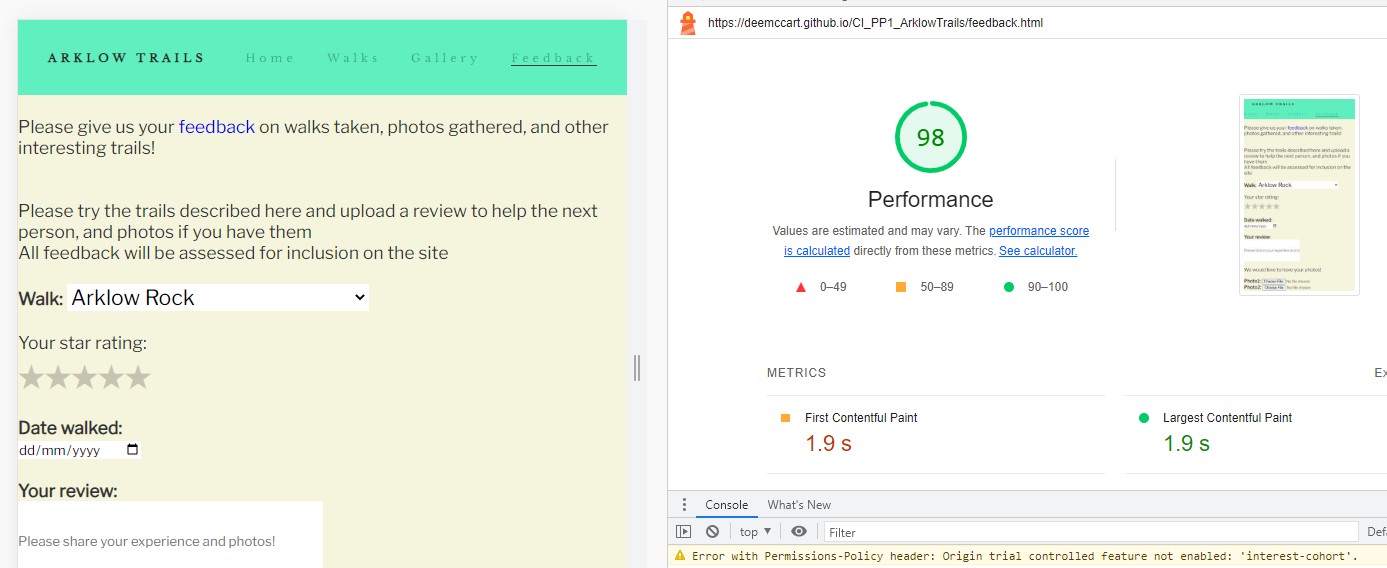The image size is (1387, 568).
Task: Click the Your review text area
Action: point(170,532)
